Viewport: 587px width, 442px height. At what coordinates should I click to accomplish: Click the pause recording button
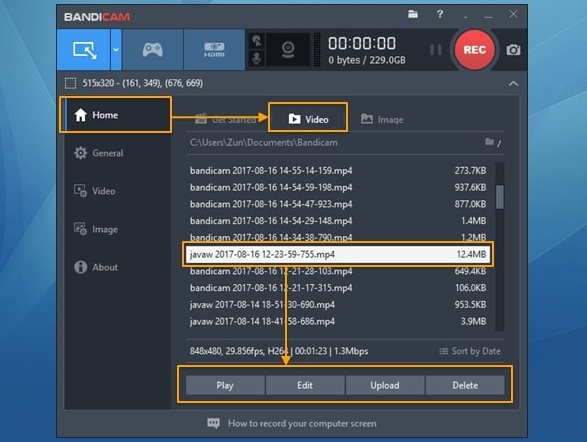[x=436, y=50]
